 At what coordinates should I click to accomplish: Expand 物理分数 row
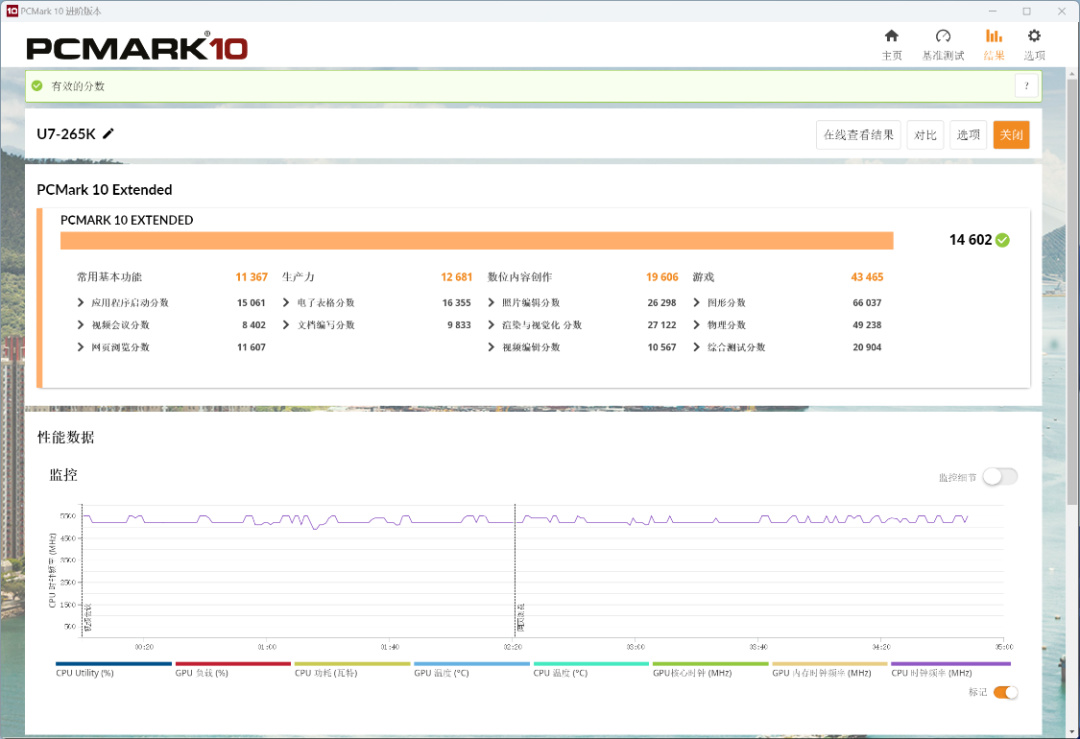[x=696, y=324]
